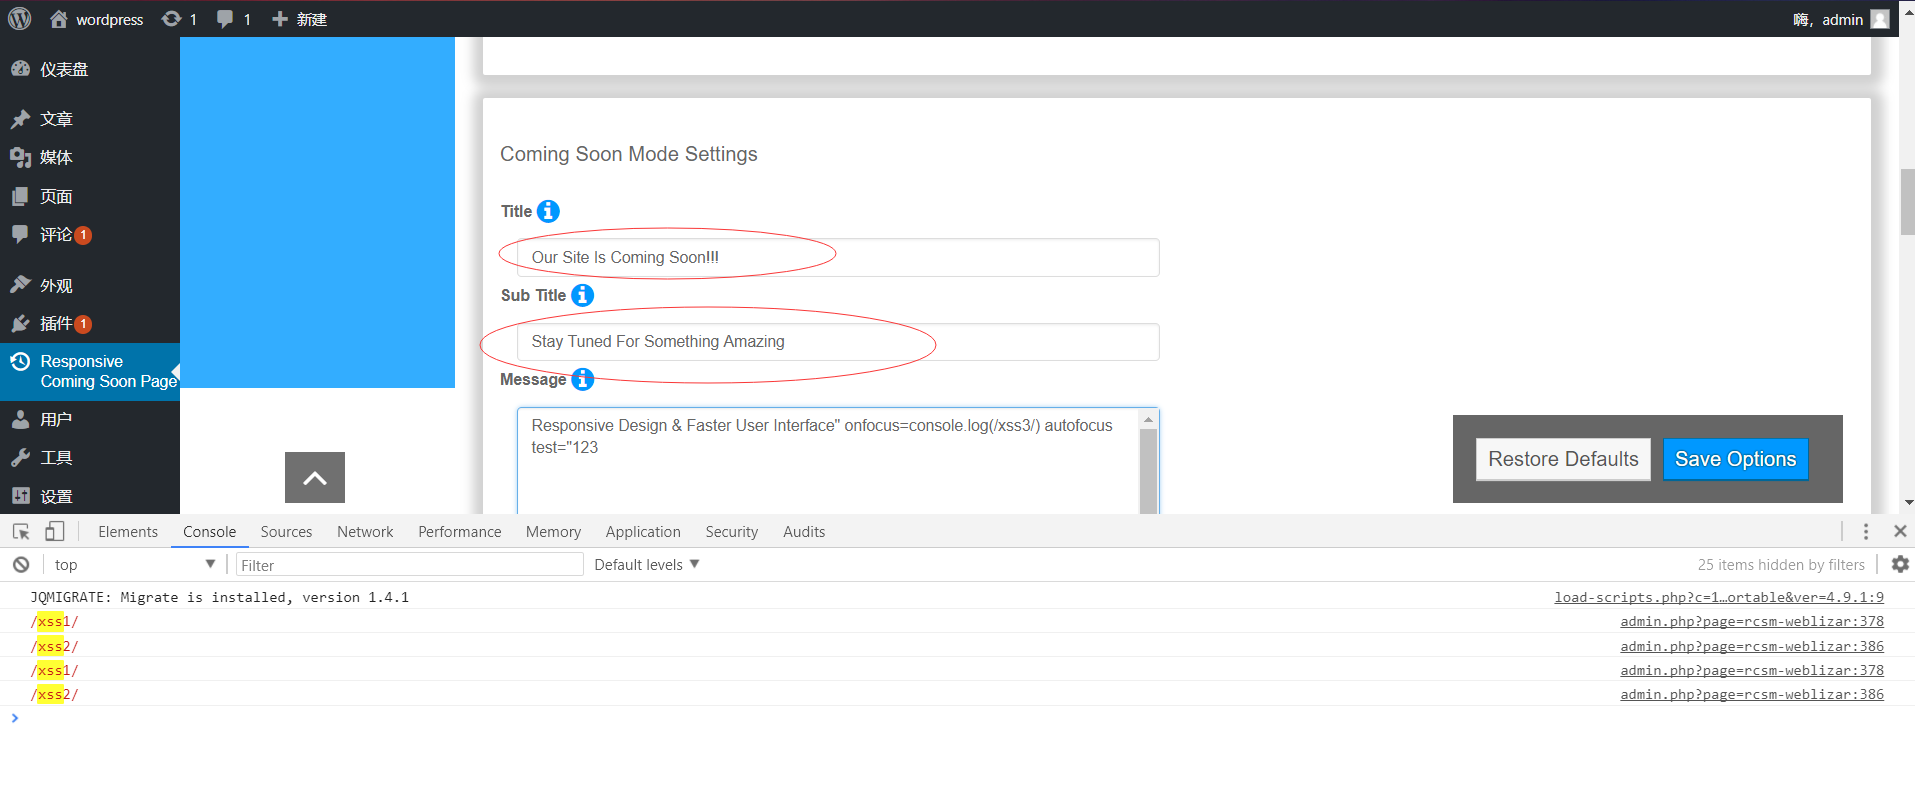Switch to the Console tab
Image resolution: width=1915 pixels, height=801 pixels.
click(210, 532)
